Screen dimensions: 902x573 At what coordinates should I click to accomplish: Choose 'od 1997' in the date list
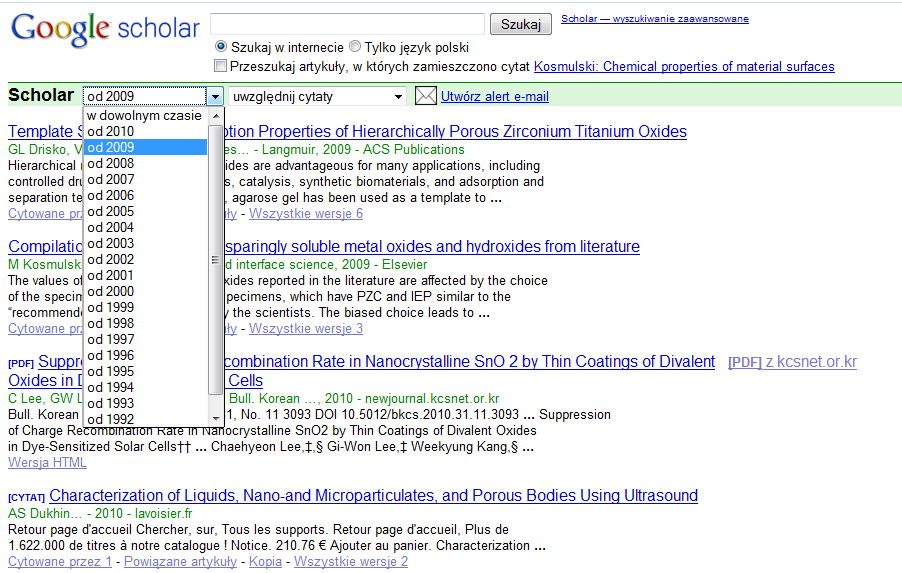point(146,339)
